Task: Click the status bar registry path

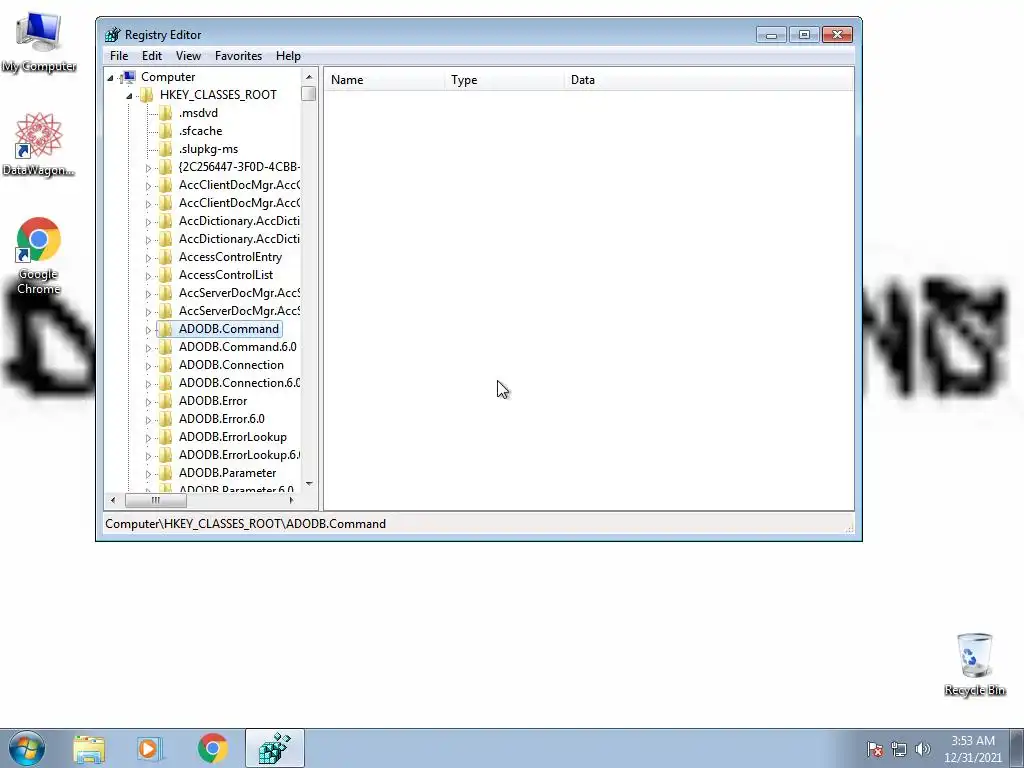Action: click(x=246, y=524)
